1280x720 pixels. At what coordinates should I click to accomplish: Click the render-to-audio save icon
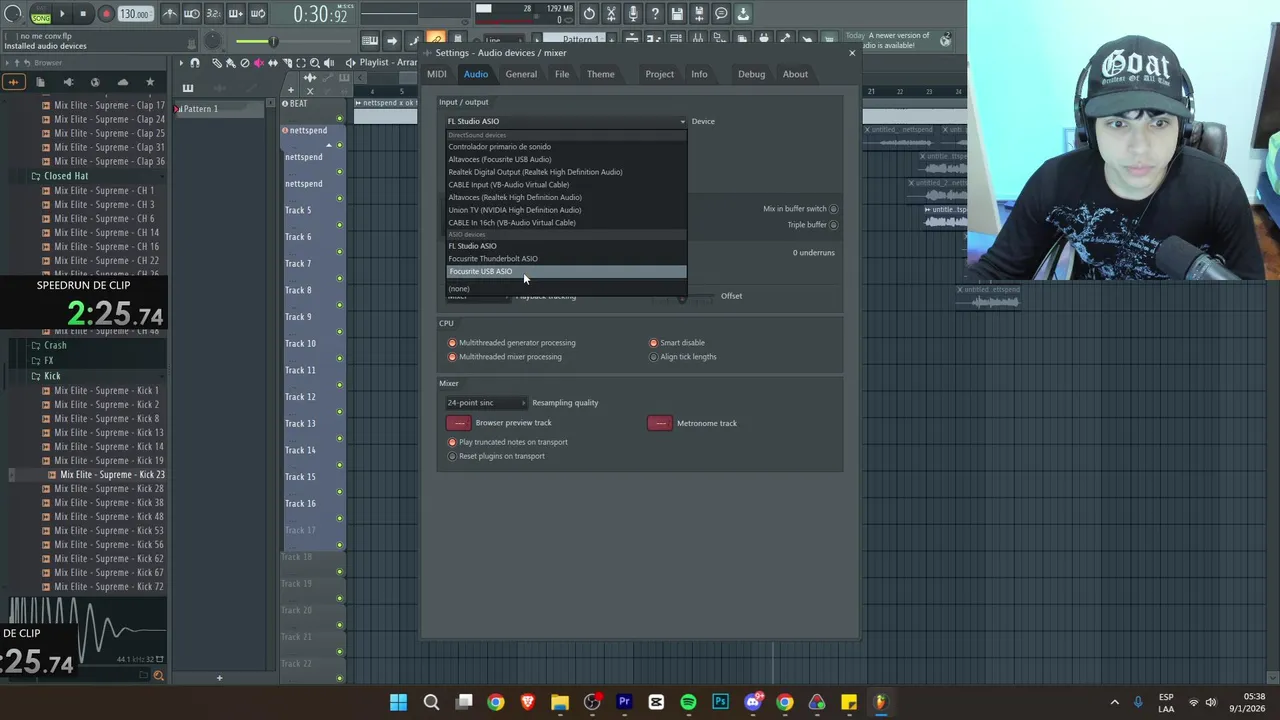click(699, 14)
